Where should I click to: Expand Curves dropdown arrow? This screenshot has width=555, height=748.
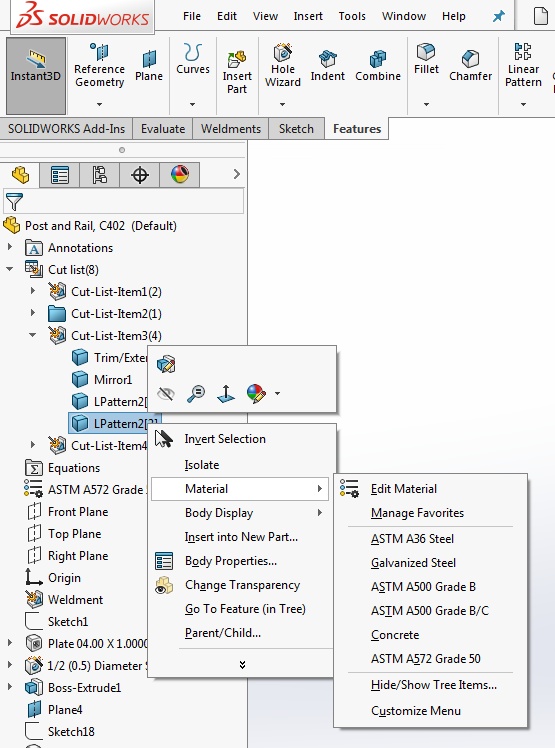(192, 104)
